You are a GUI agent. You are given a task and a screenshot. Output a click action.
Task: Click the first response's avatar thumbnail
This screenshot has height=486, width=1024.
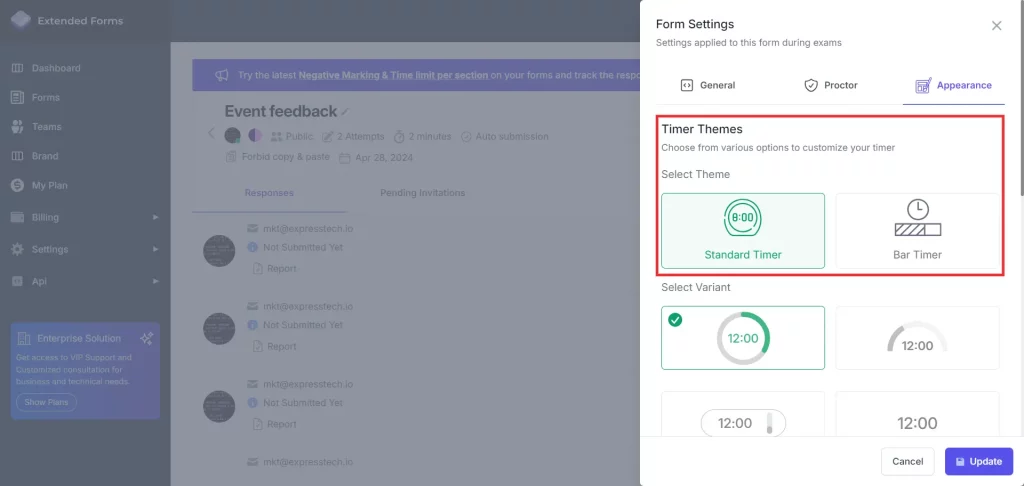(x=219, y=250)
